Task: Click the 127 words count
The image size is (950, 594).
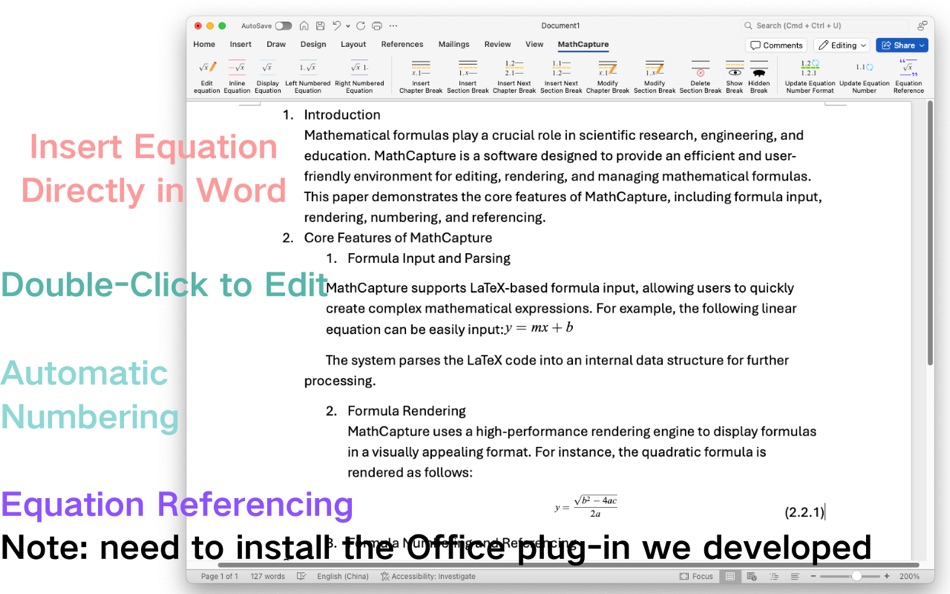Action: tap(268, 576)
